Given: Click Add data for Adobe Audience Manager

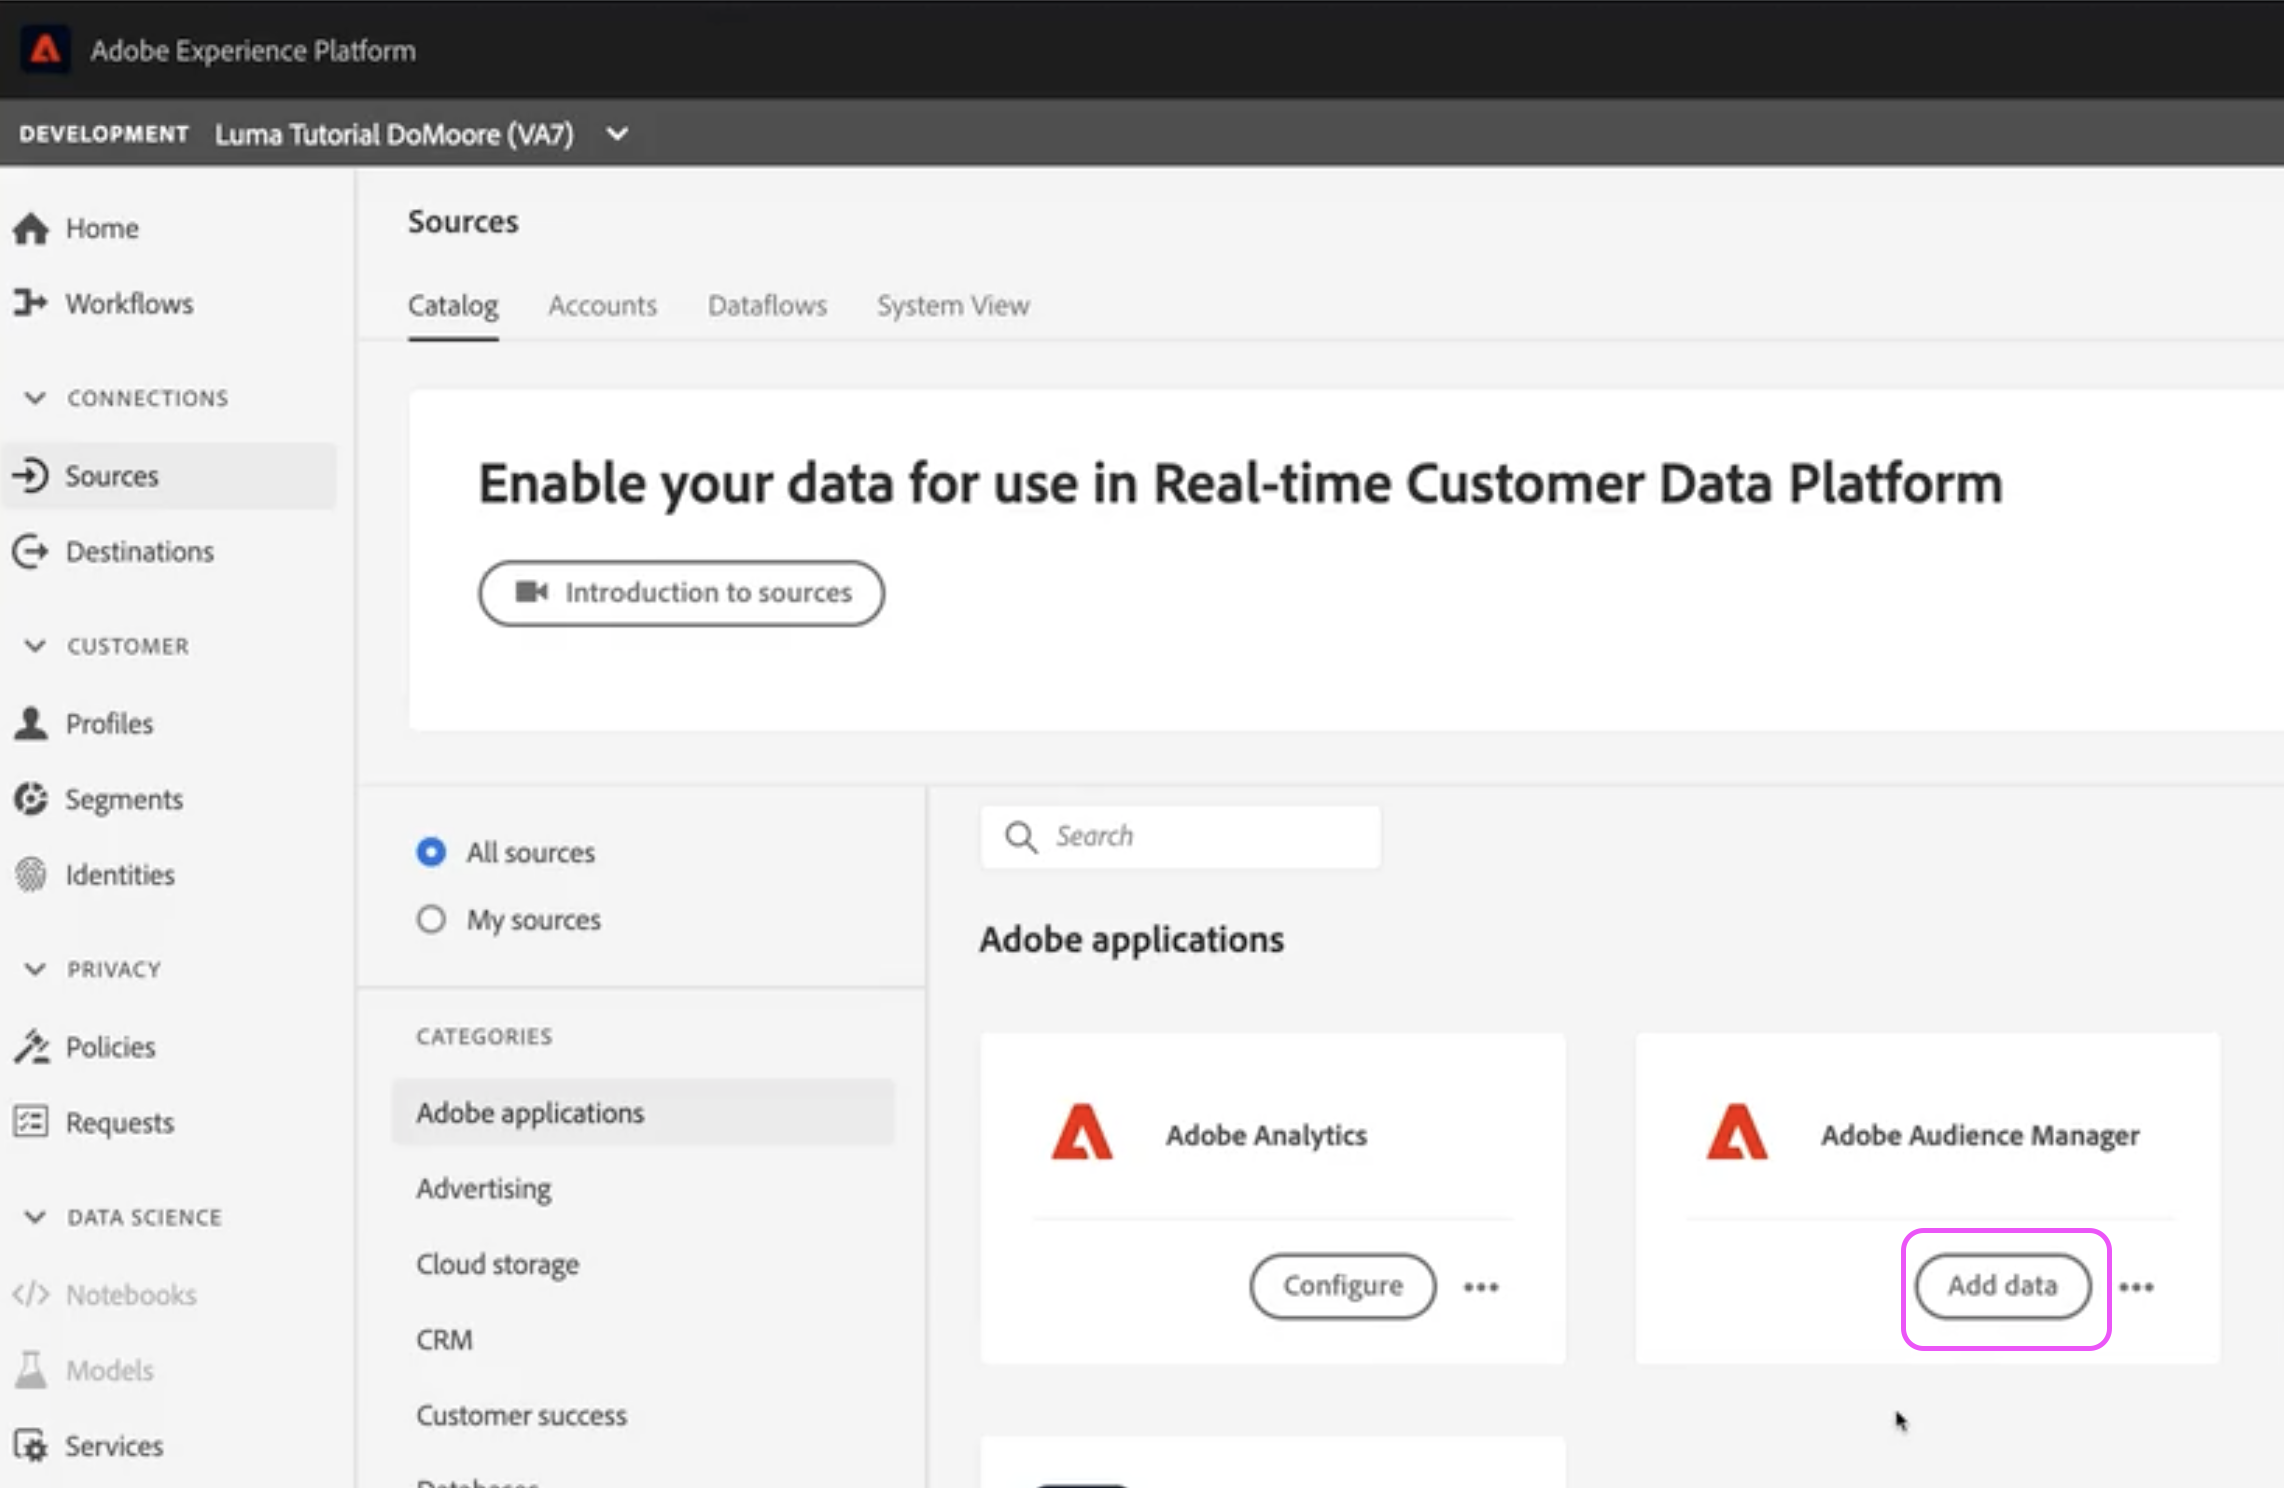Looking at the screenshot, I should (x=2002, y=1286).
